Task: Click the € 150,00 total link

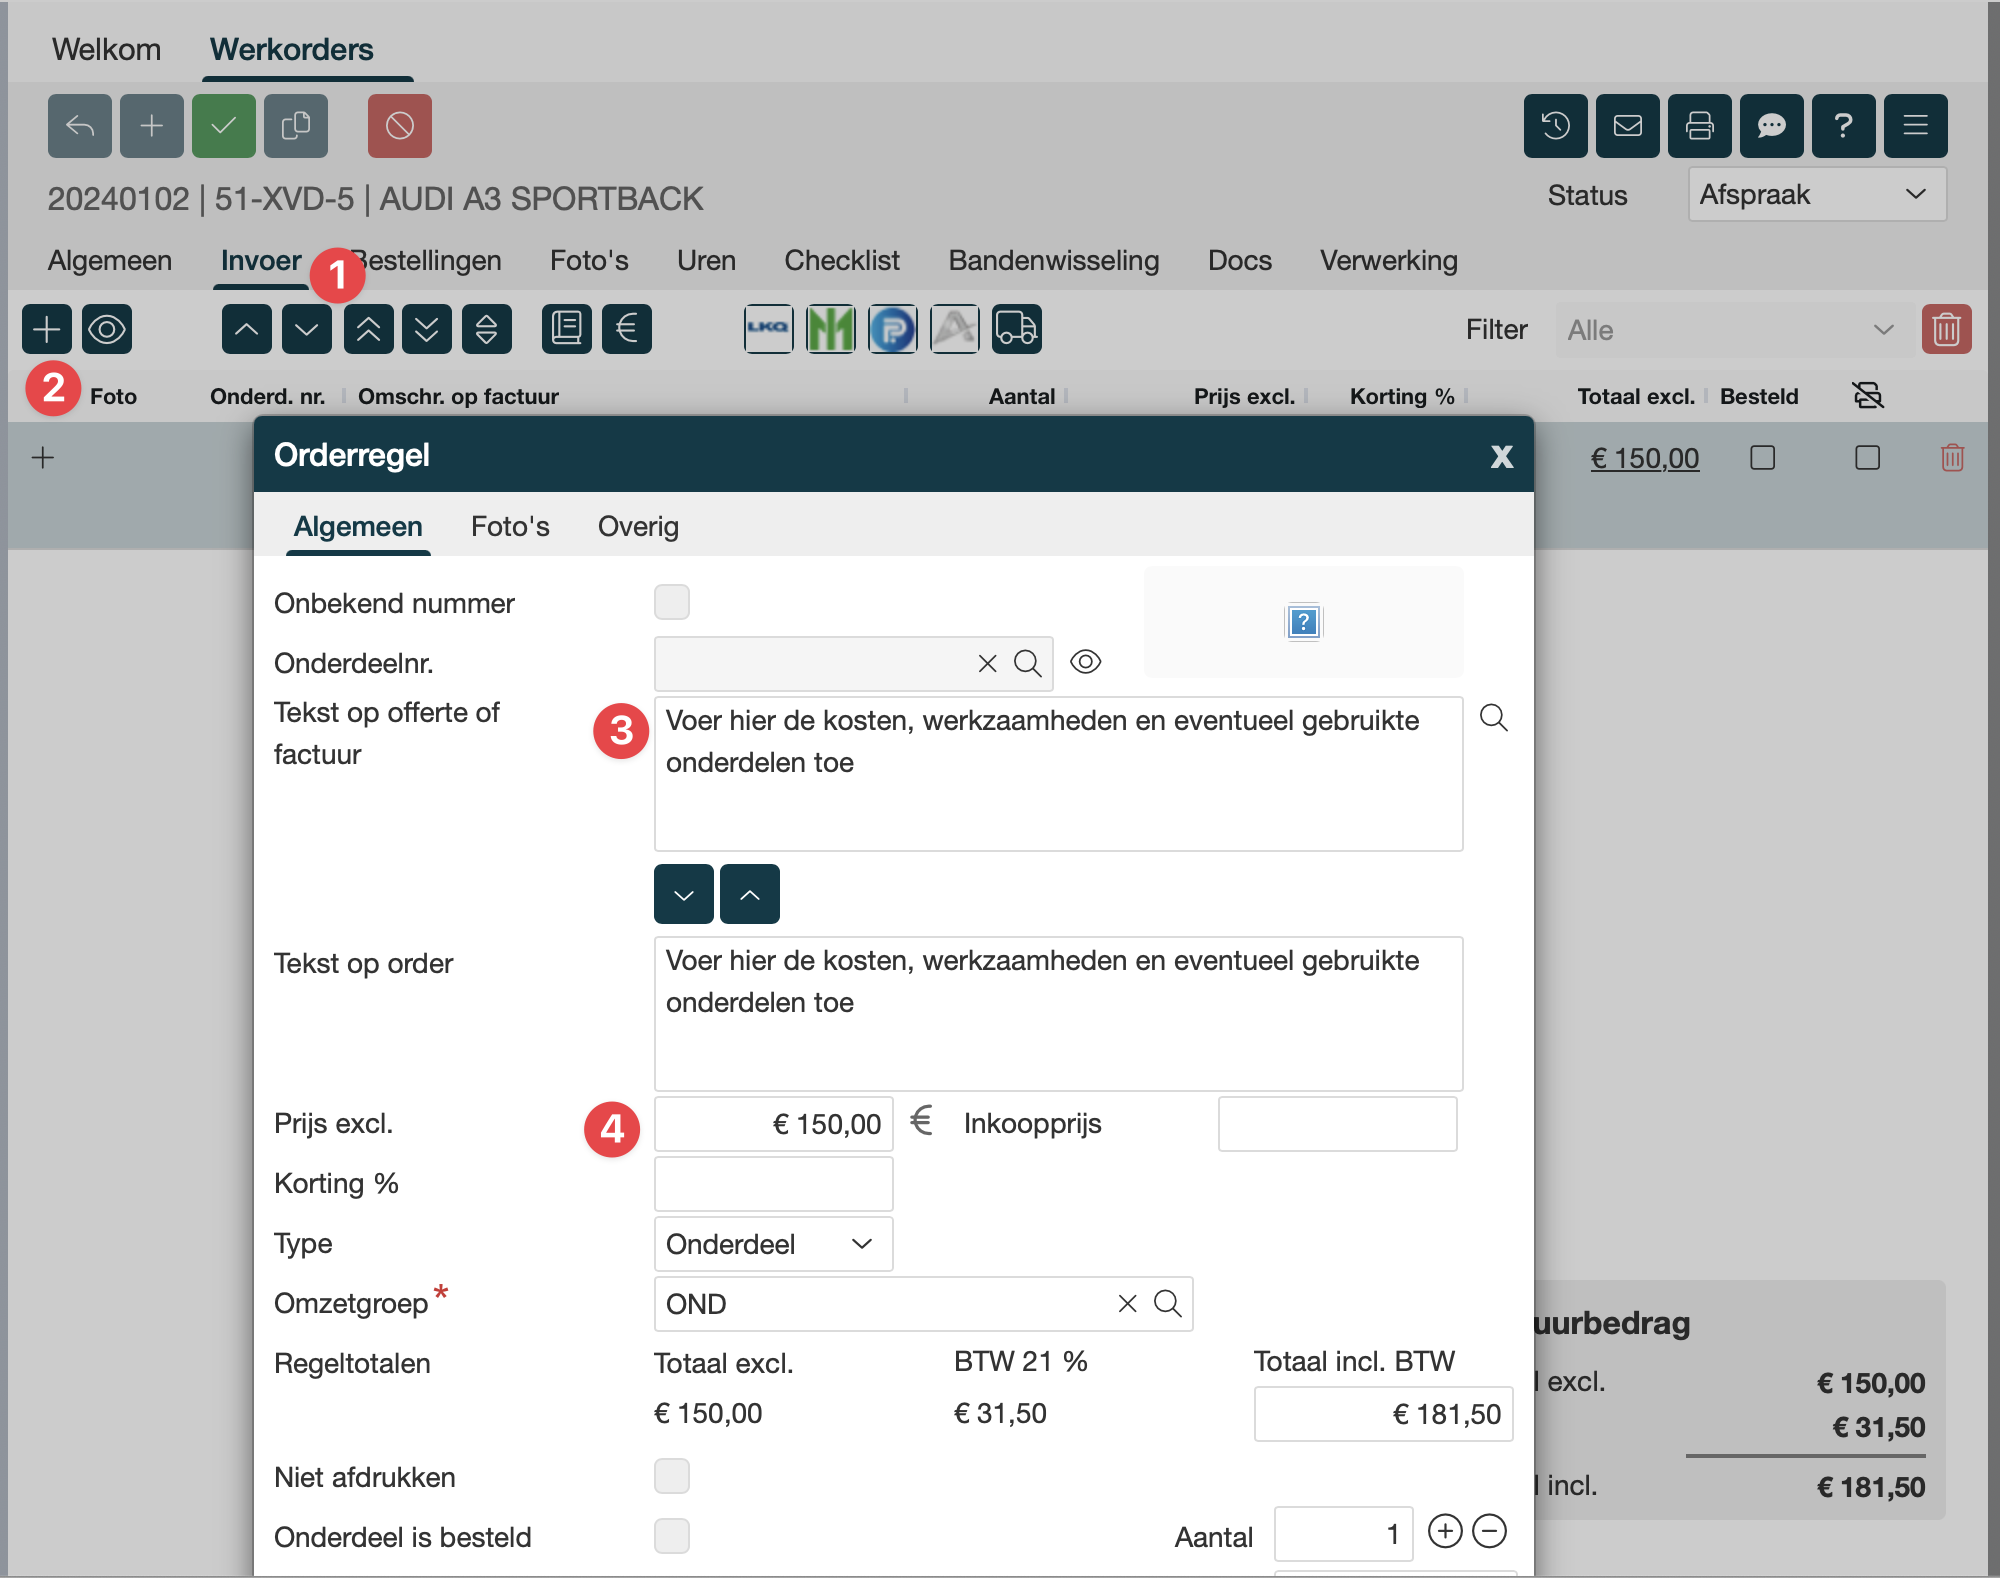Action: coord(1644,458)
